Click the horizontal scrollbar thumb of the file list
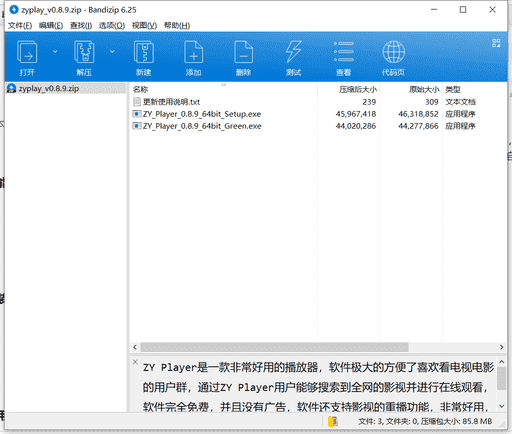 click(x=274, y=347)
